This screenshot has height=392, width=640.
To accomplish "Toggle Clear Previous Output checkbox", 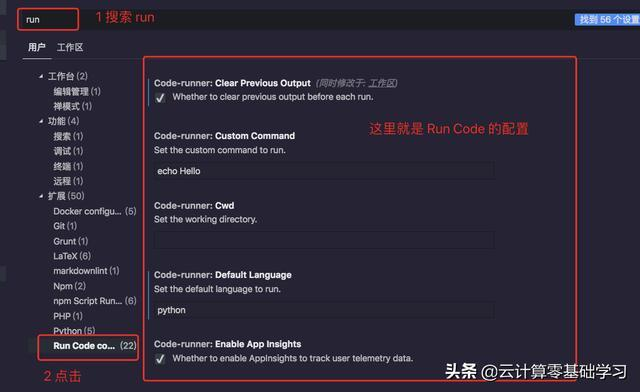I will 160,98.
